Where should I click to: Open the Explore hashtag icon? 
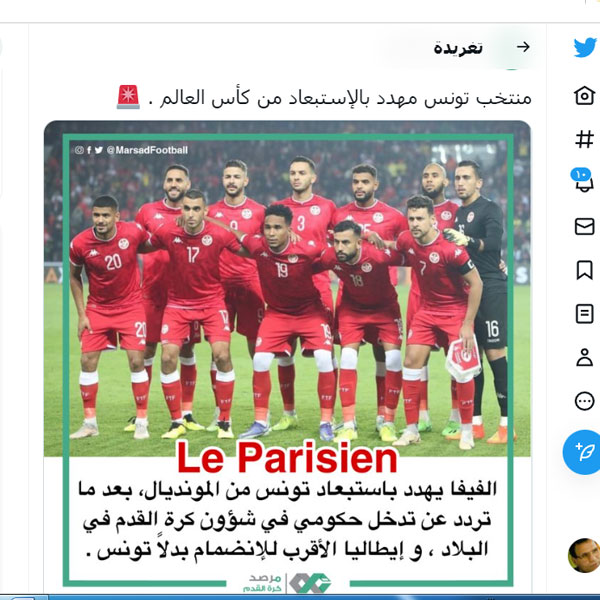pos(584,139)
